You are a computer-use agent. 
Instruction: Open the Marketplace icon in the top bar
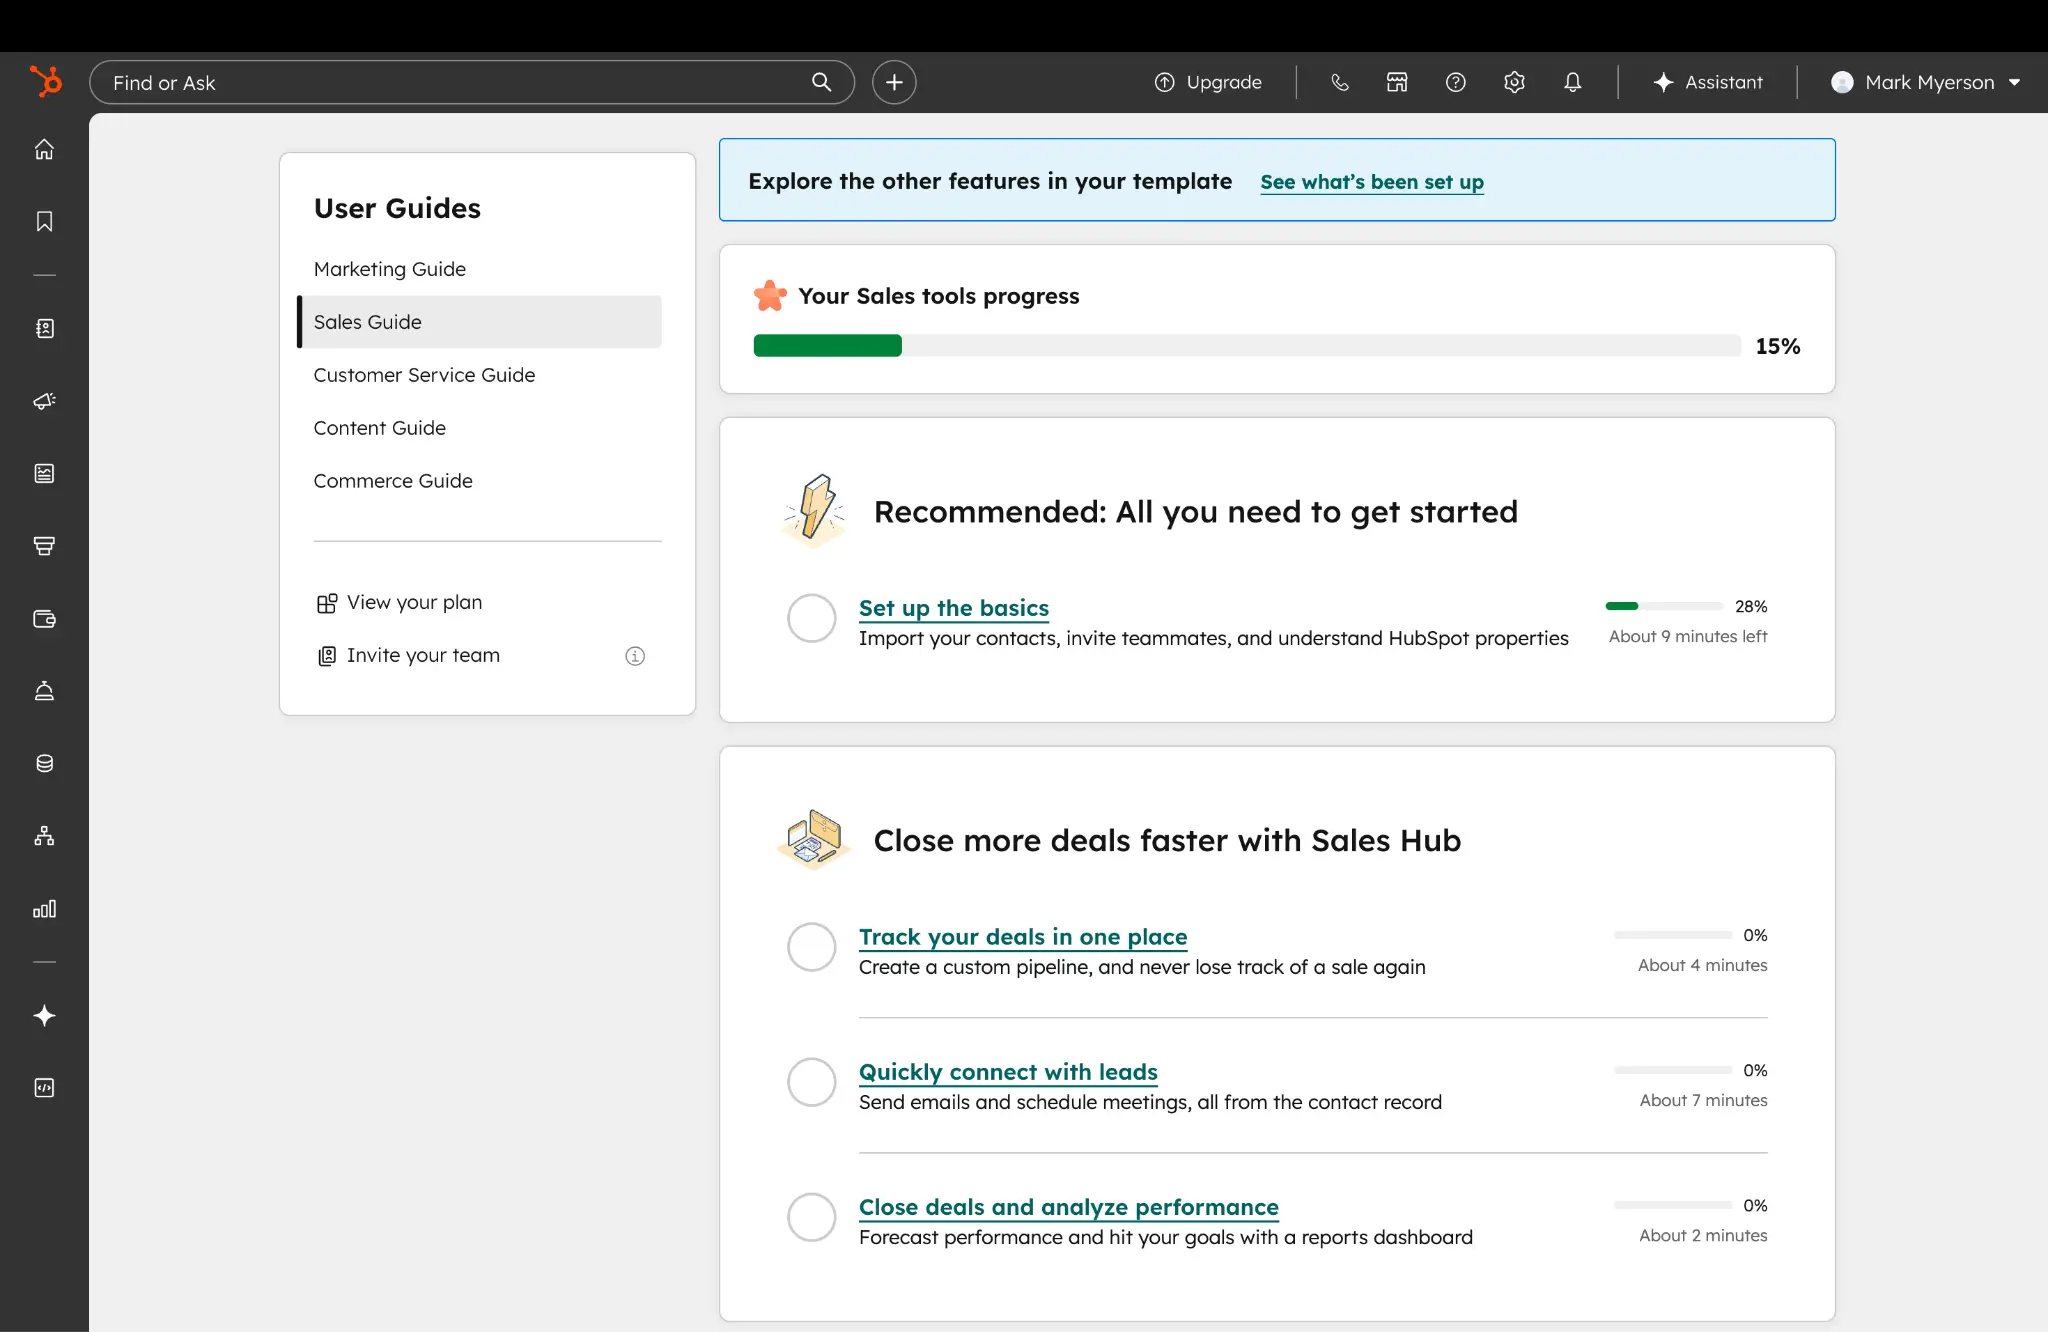1396,82
